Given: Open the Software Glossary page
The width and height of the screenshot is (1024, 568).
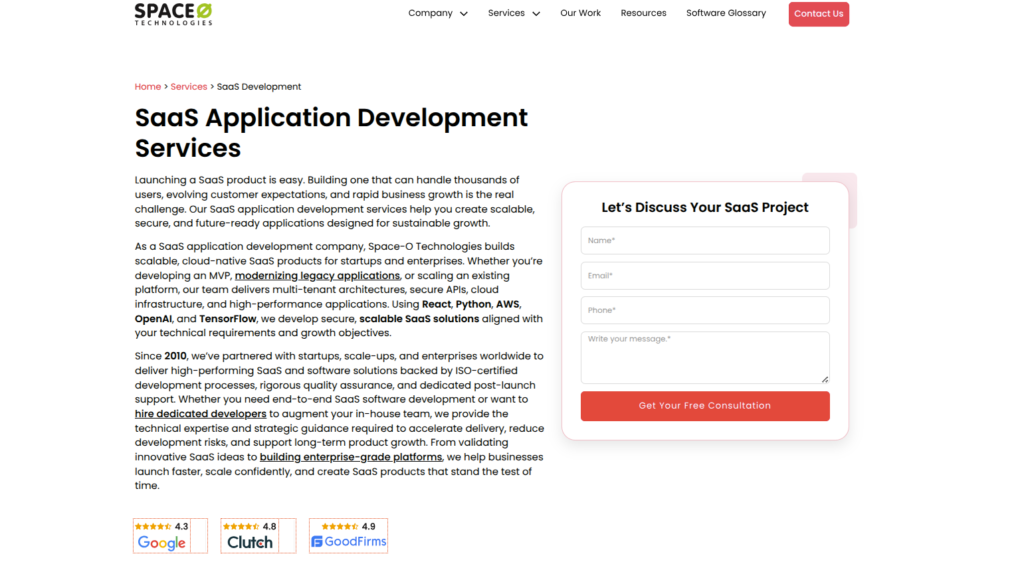Looking at the screenshot, I should [x=726, y=13].
